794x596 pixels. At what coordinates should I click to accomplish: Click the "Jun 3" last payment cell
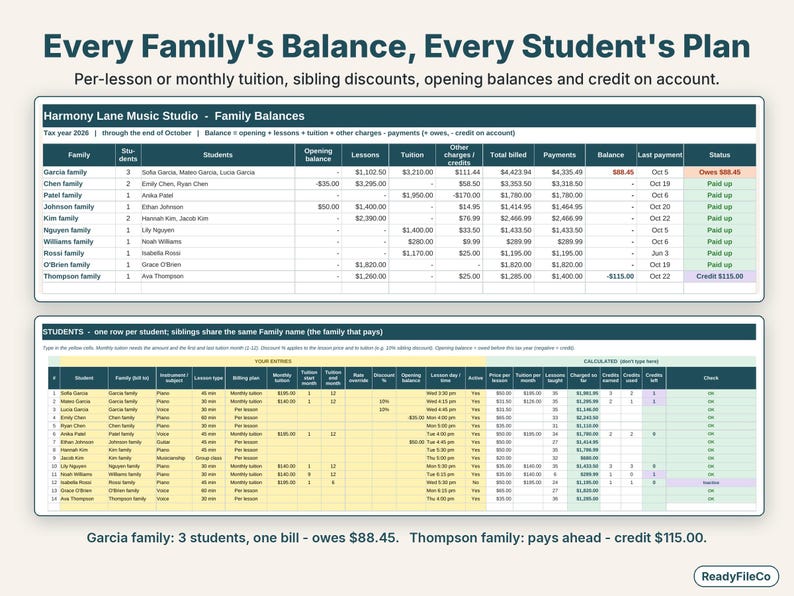coord(660,253)
